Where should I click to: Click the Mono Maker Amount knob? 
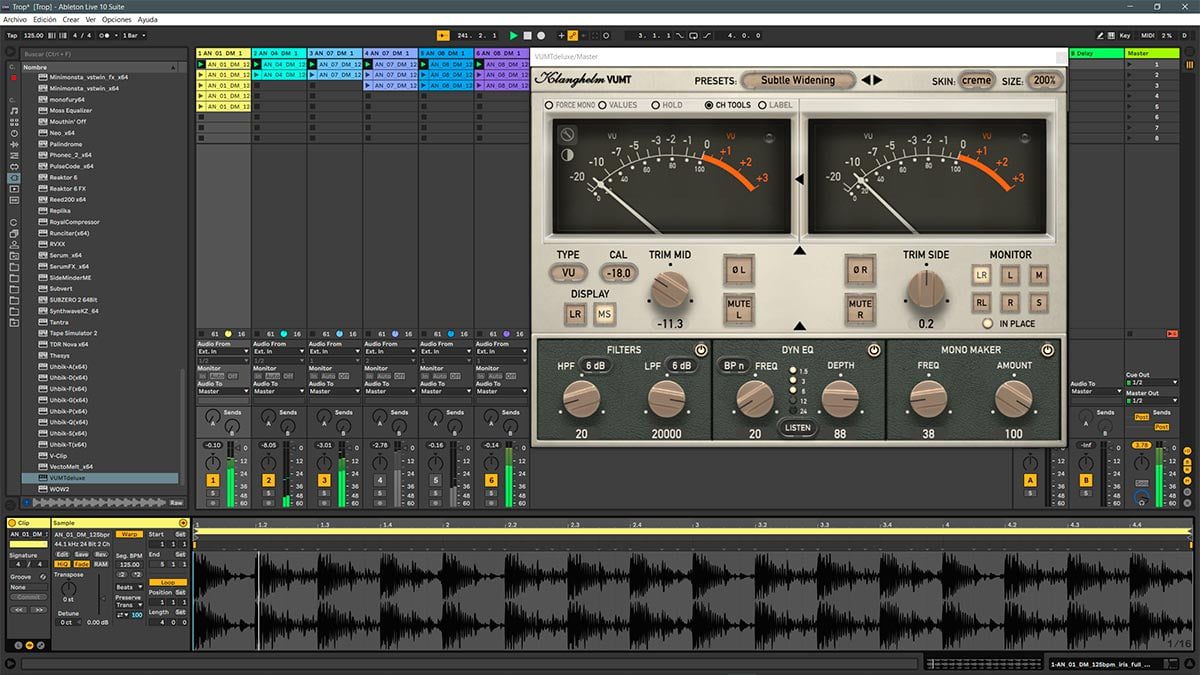1013,399
